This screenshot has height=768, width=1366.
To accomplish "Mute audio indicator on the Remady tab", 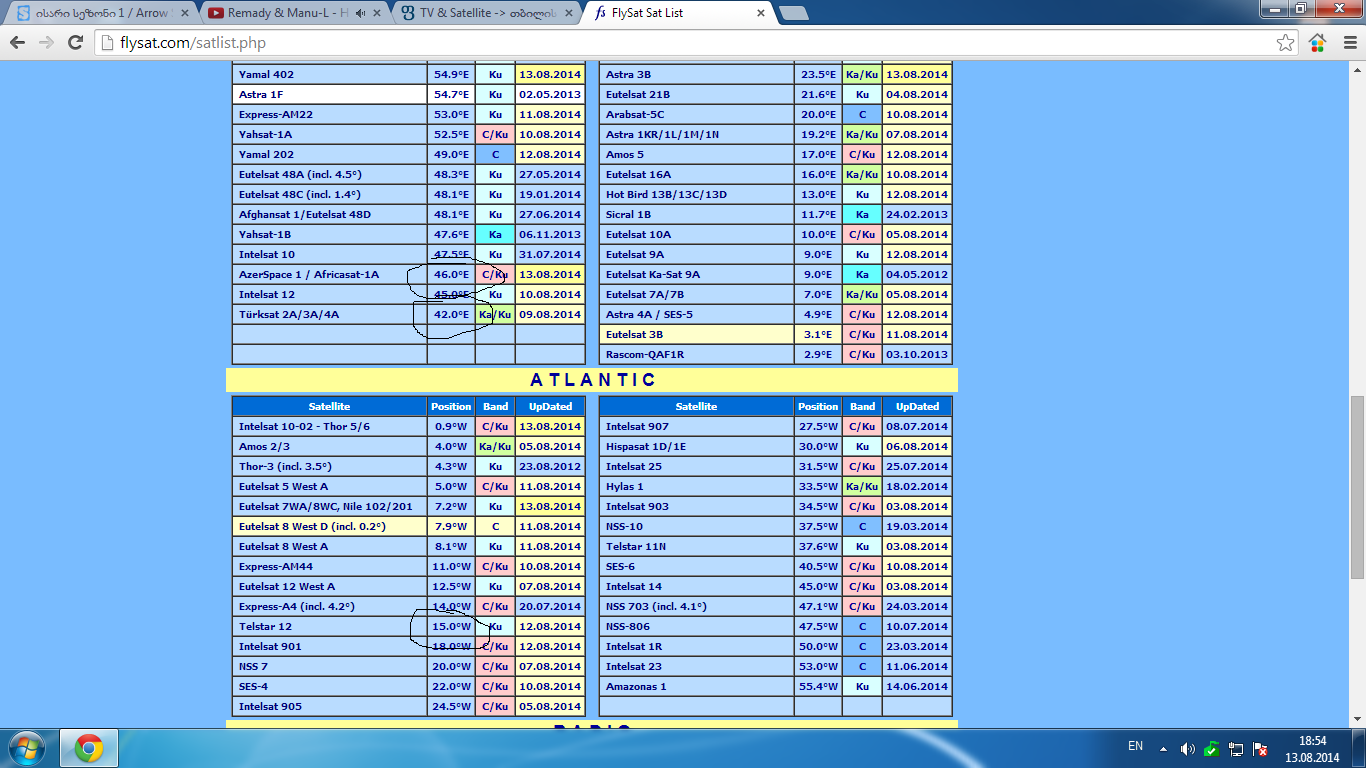I will 360,14.
